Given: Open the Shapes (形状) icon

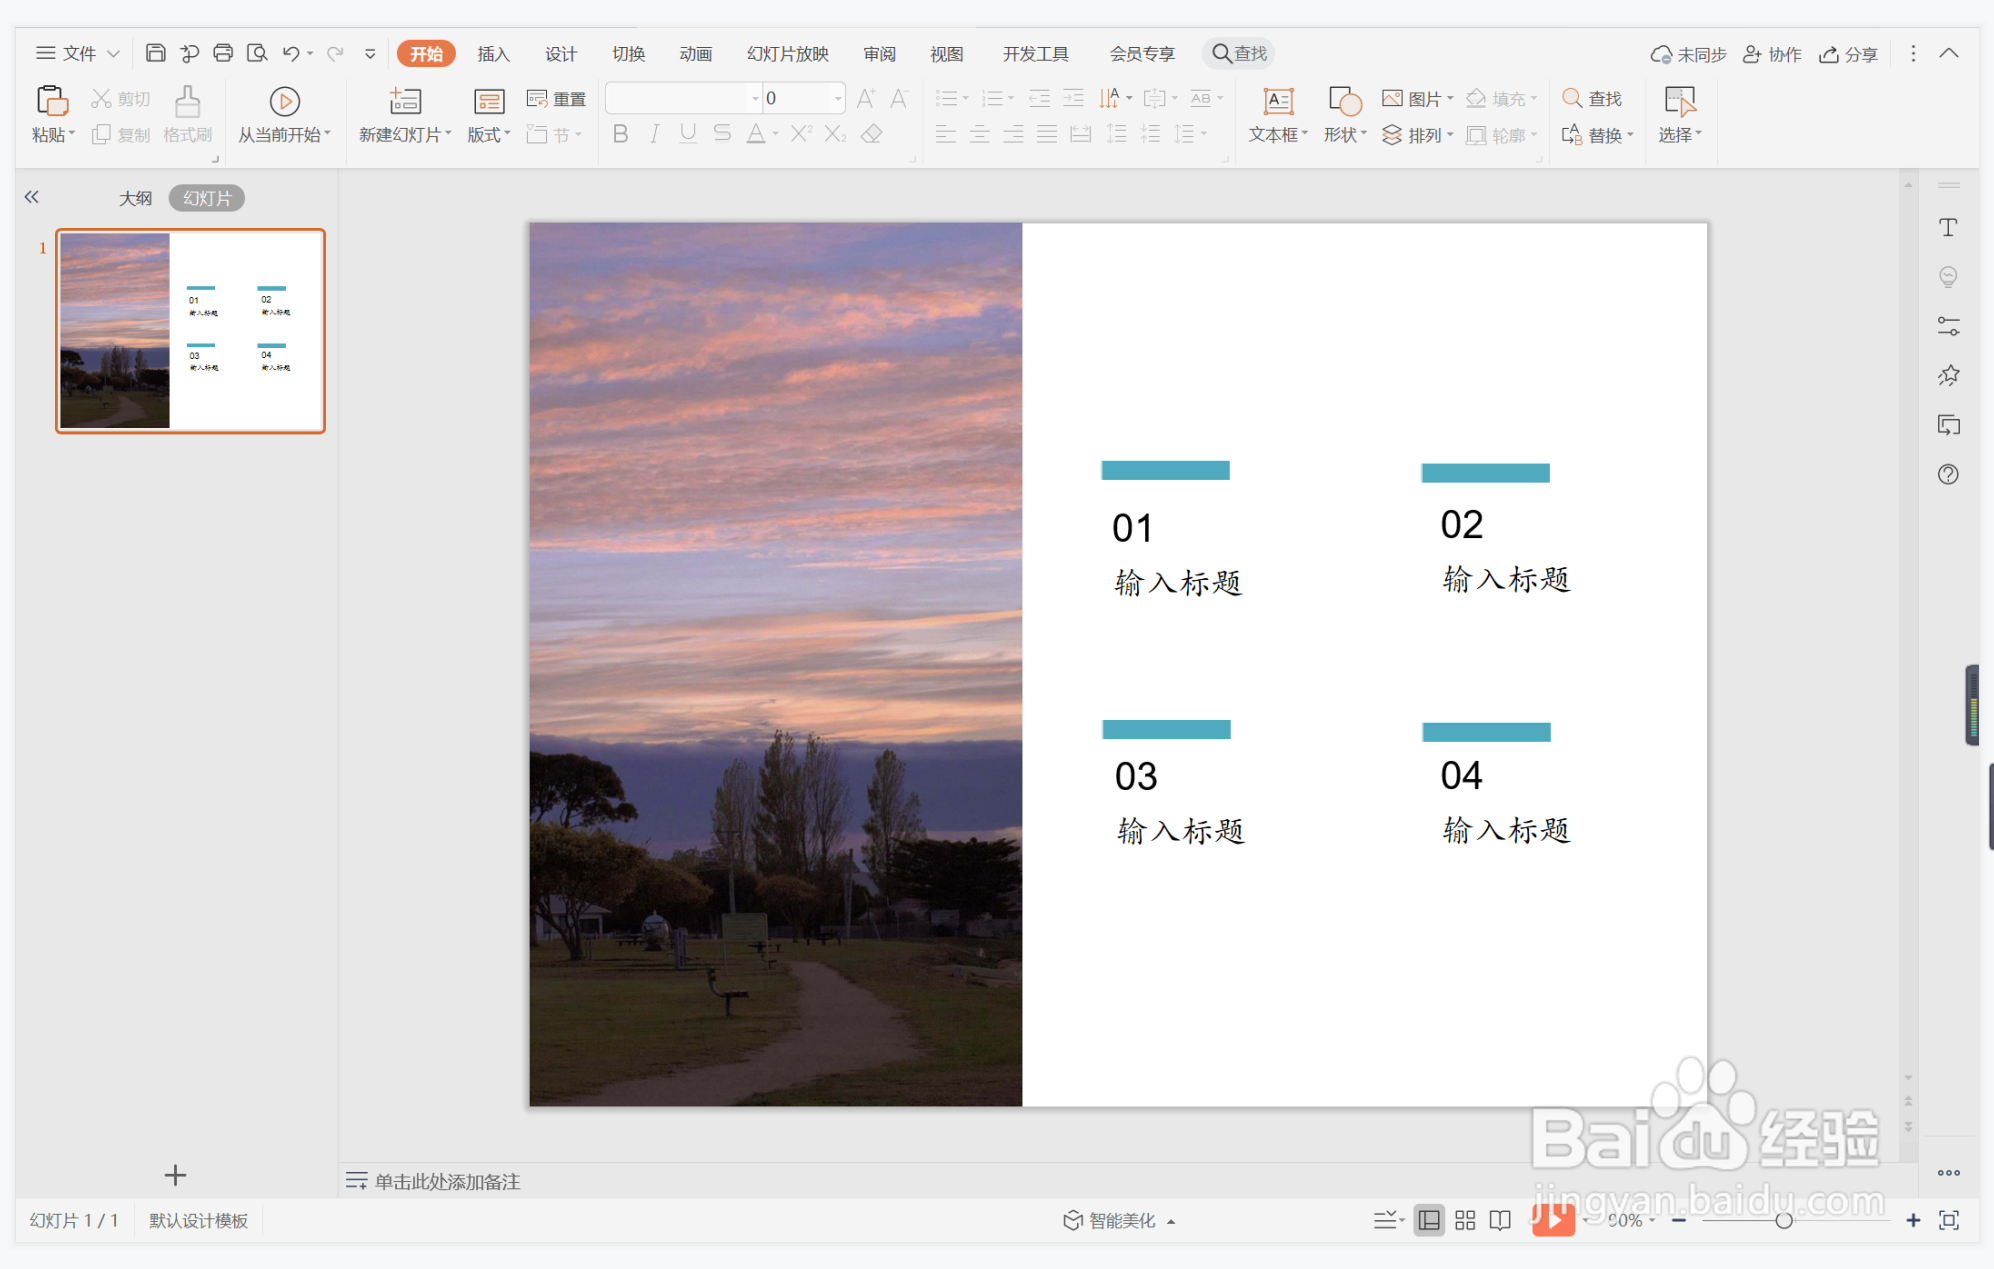Looking at the screenshot, I should pyautogui.click(x=1344, y=101).
